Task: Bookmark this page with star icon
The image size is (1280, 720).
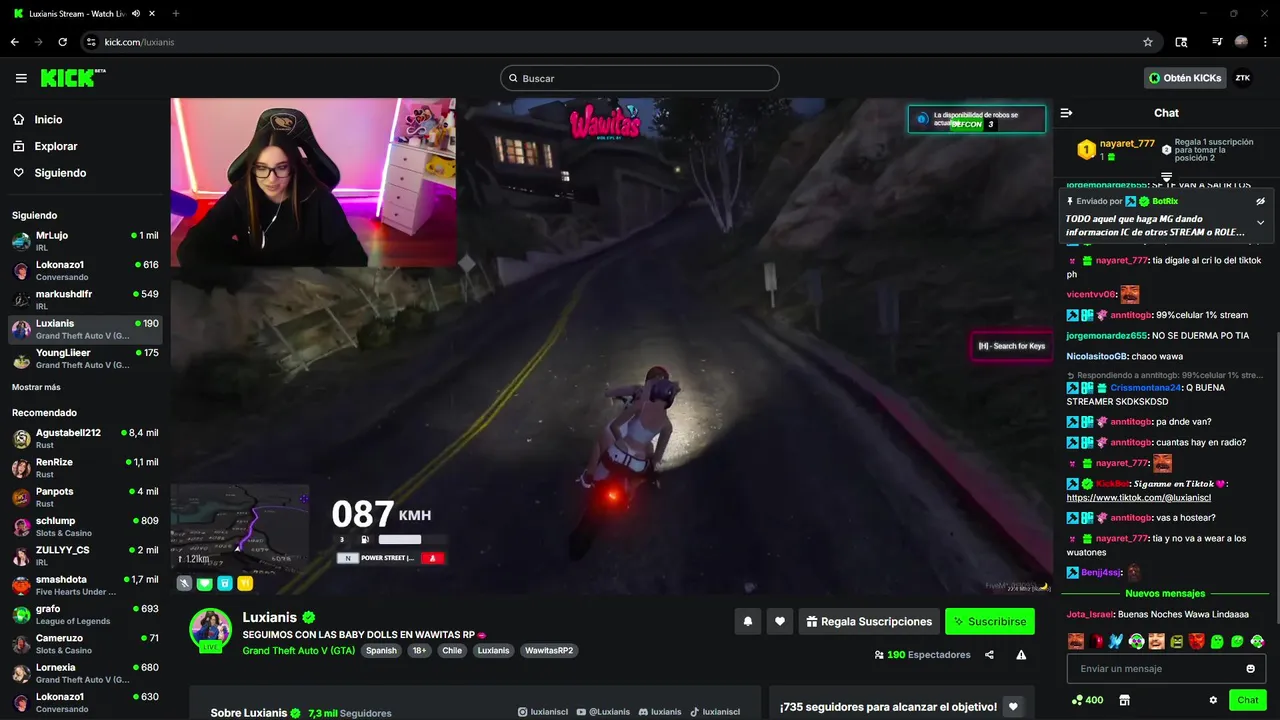Action: (1148, 42)
